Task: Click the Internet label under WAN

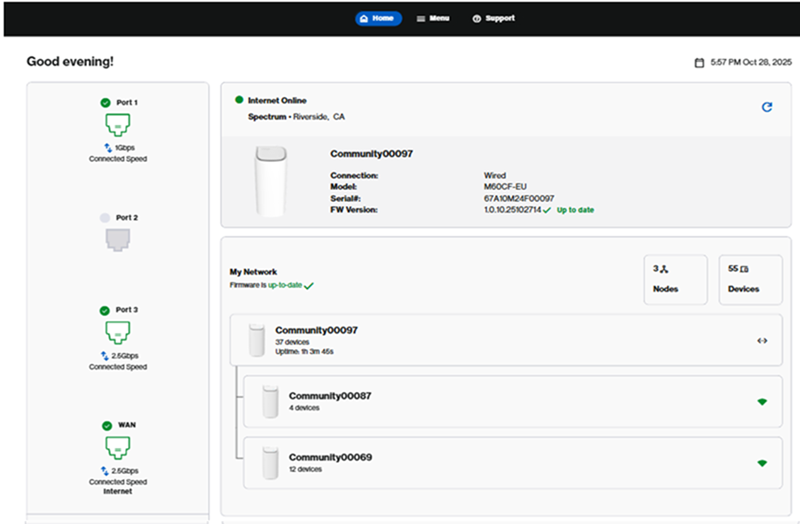Action: point(118,491)
